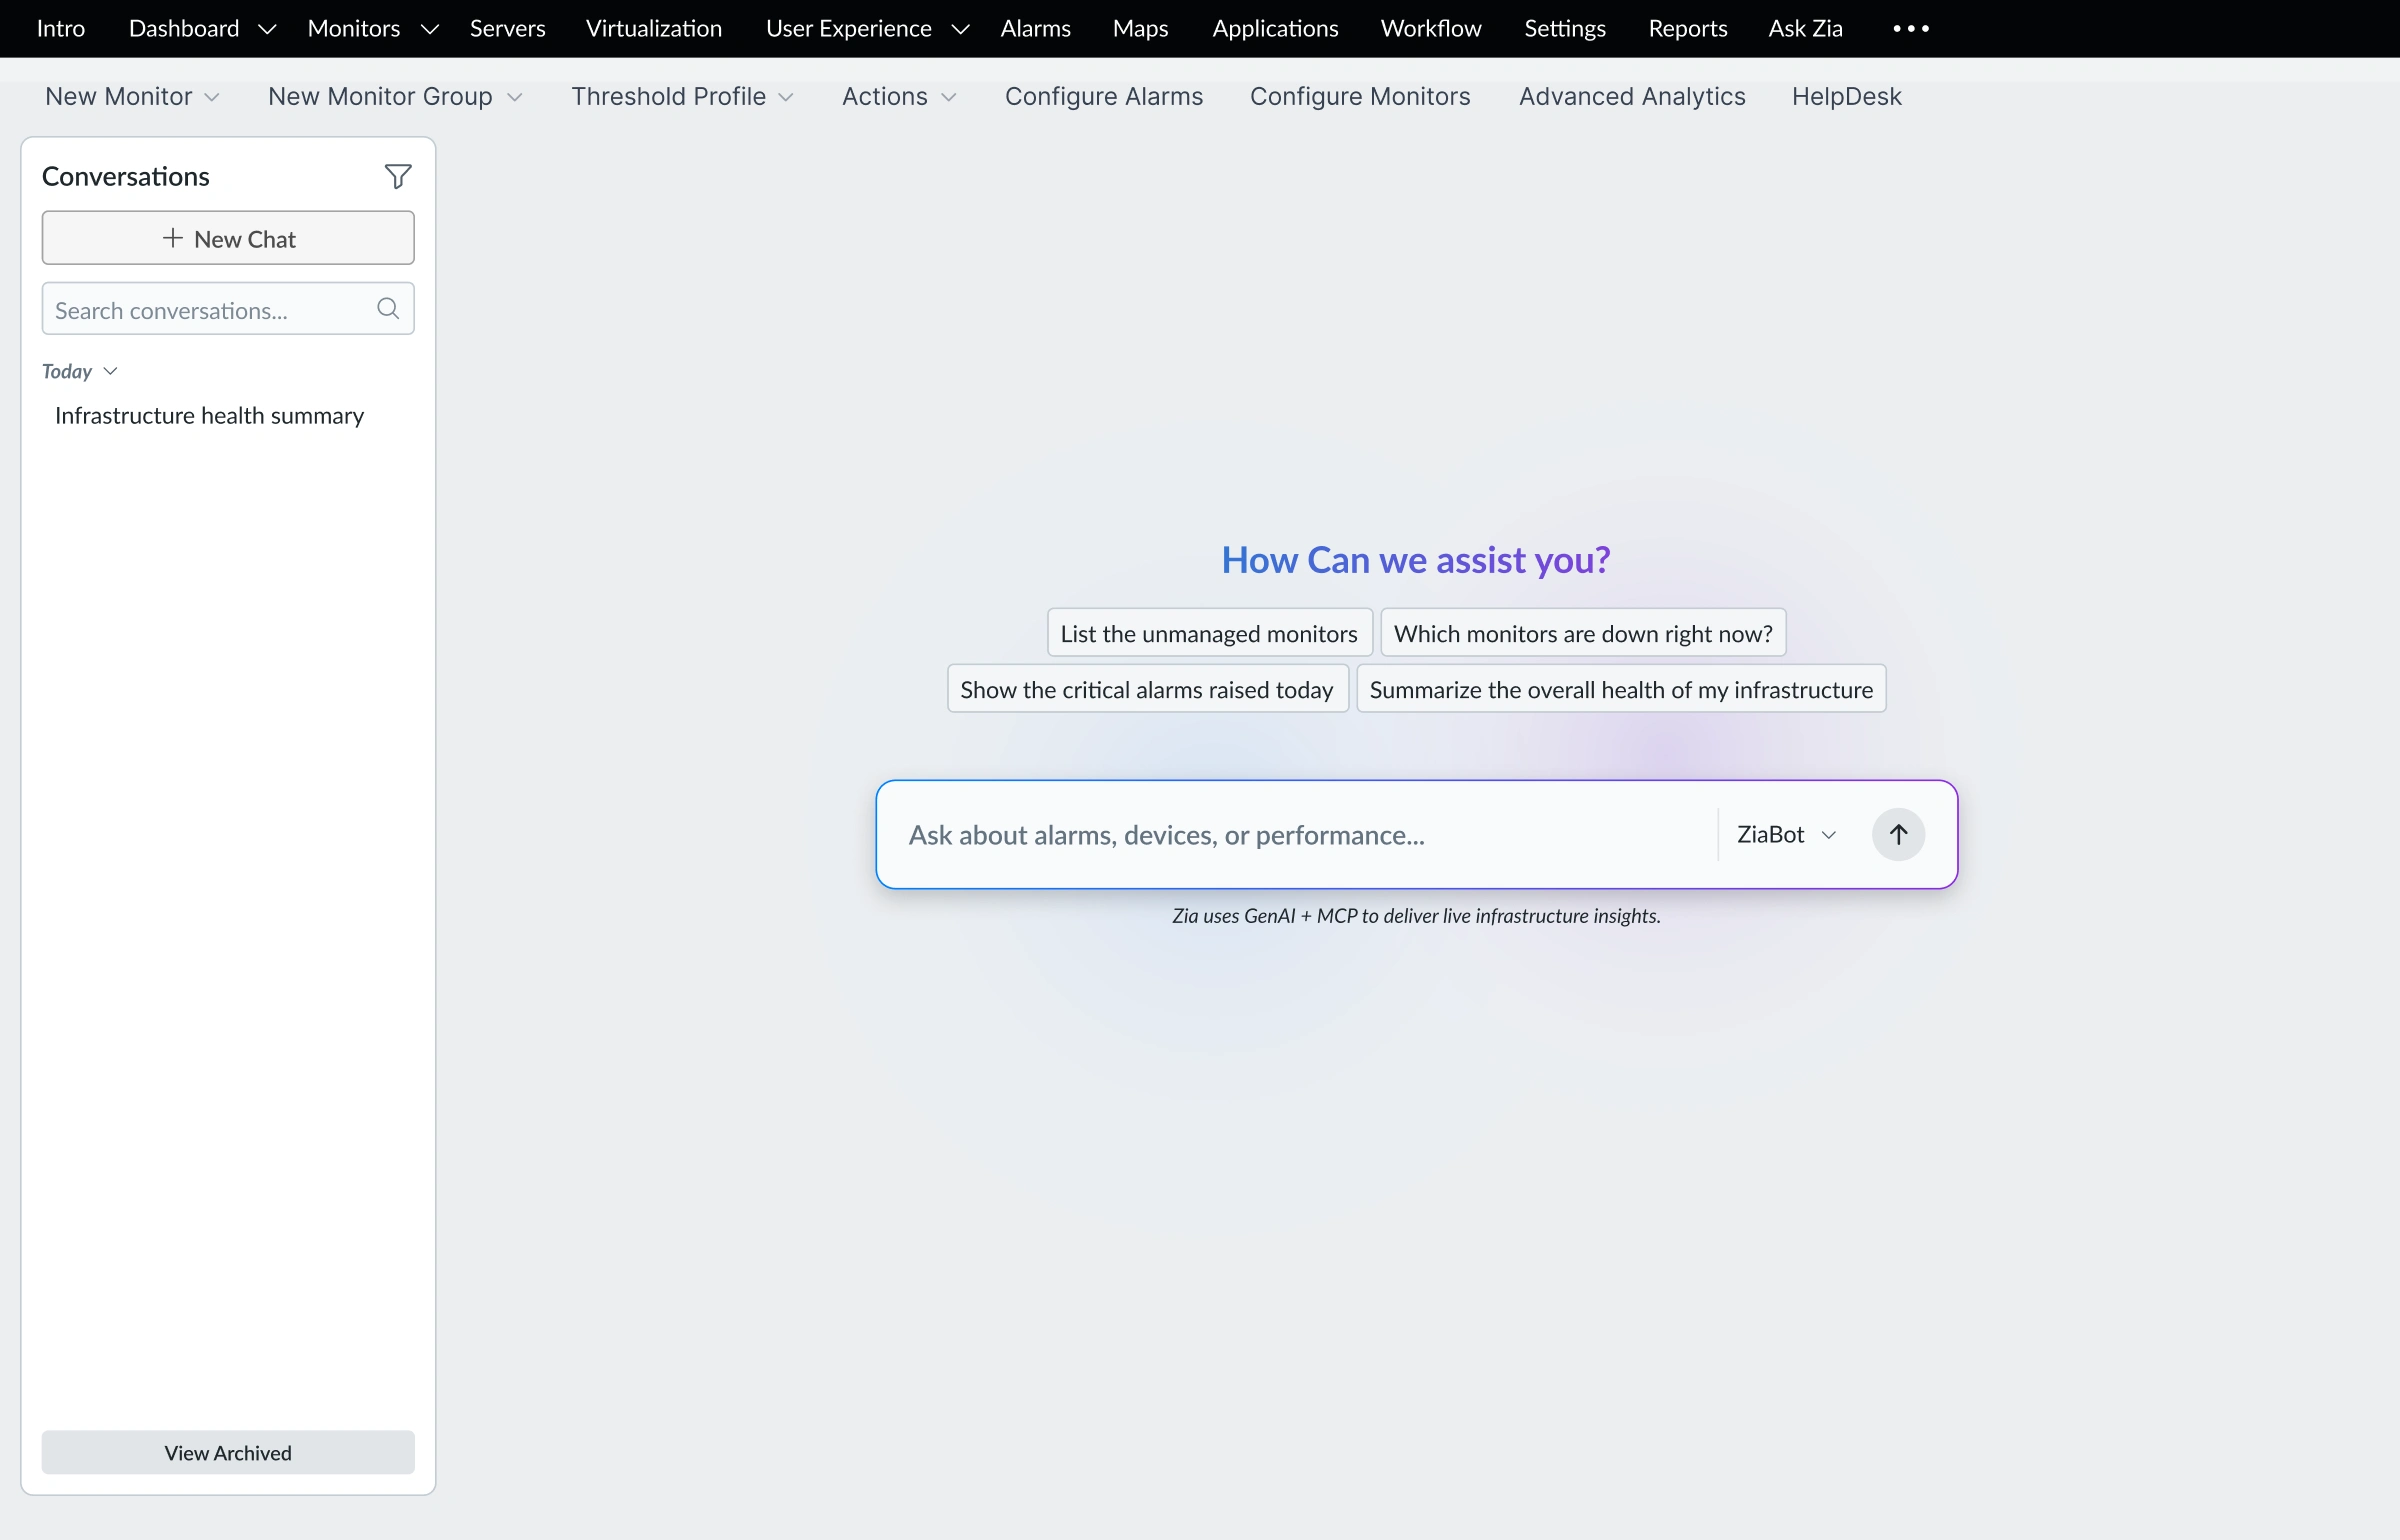Viewport: 2400px width, 1540px height.
Task: Choose 'Show the critical alarms raised today' suggestion
Action: click(1147, 689)
